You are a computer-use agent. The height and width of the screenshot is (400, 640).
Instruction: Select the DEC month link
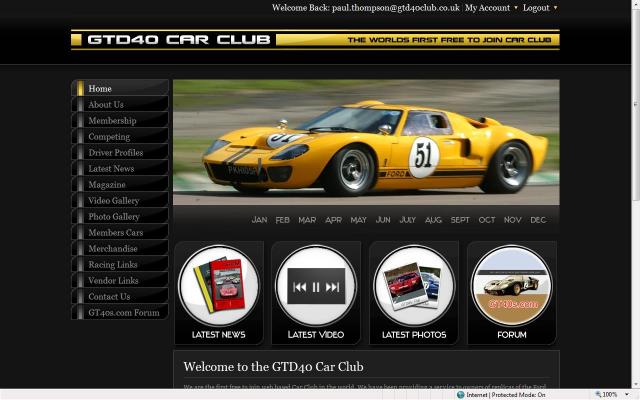(x=538, y=220)
